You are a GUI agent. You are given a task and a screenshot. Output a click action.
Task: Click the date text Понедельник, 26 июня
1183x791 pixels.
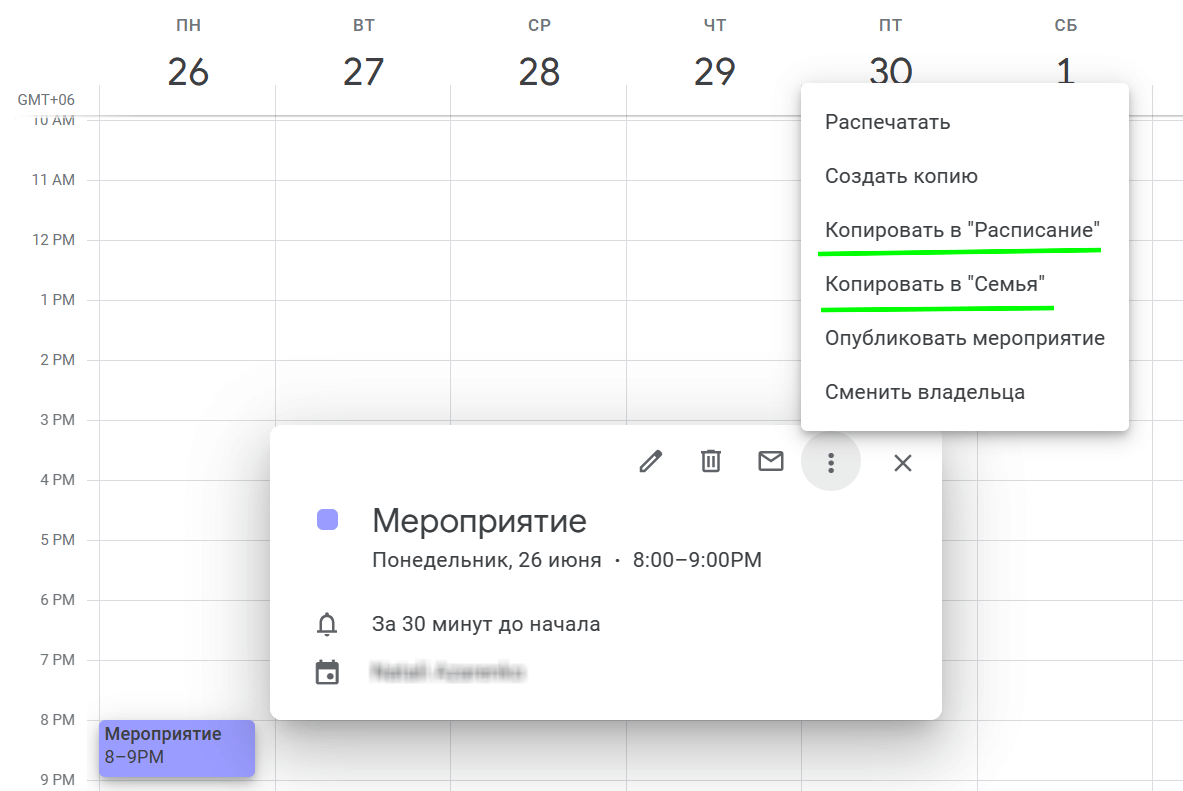tap(487, 560)
